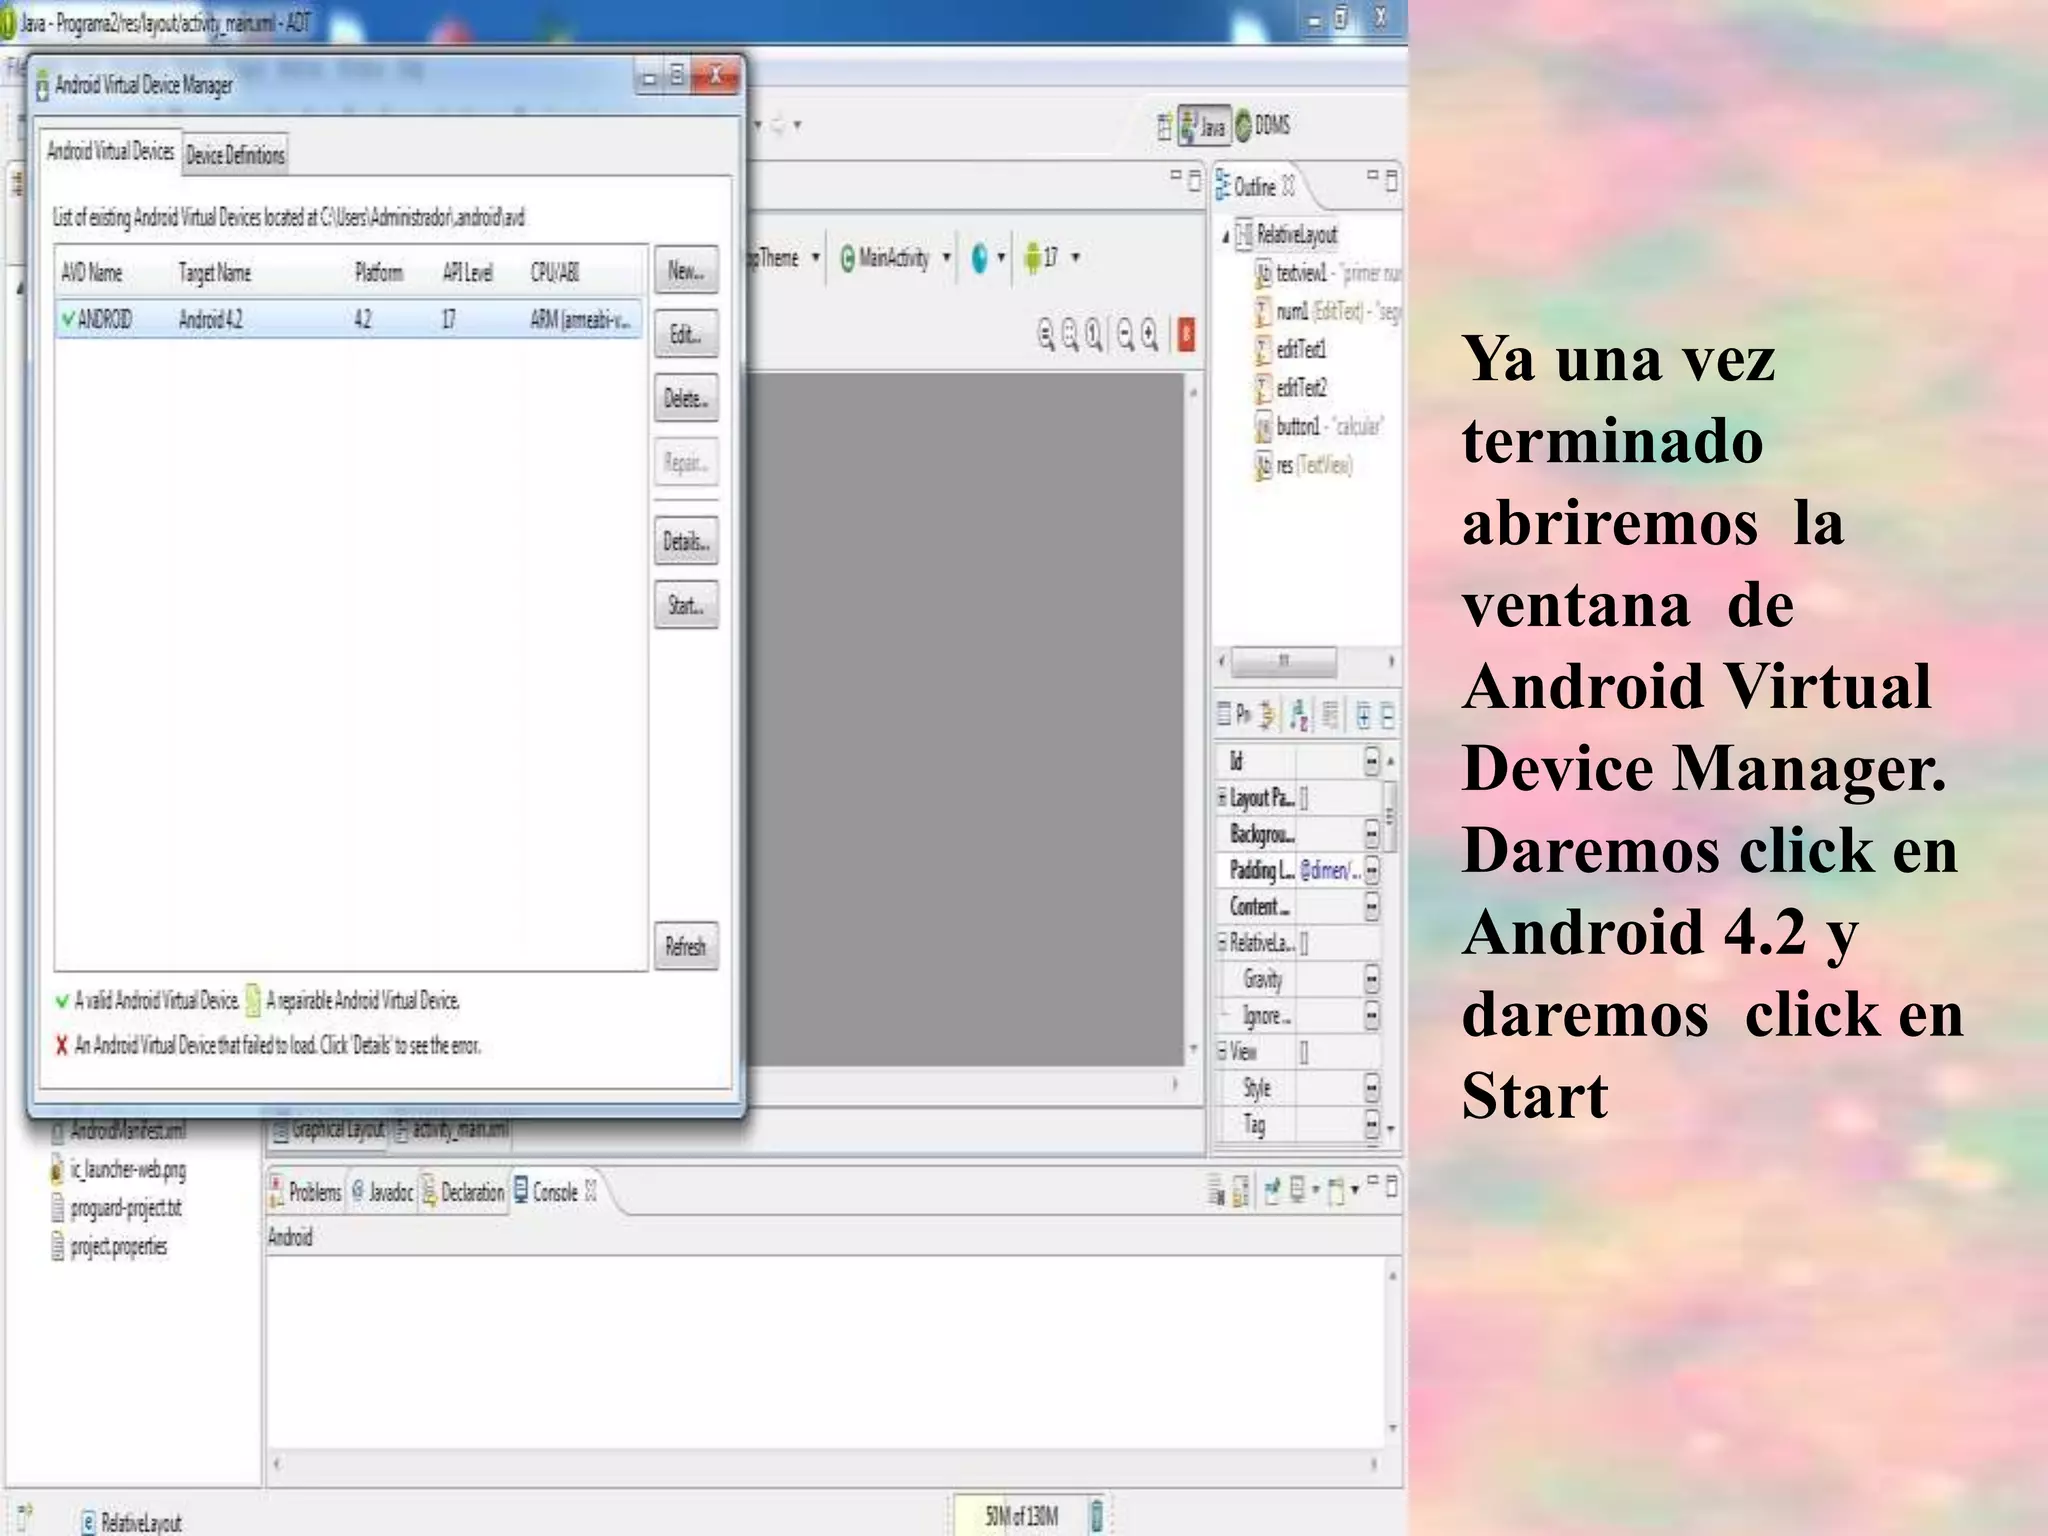Viewport: 2048px width, 1536px height.
Task: Open the ... editor for Padding L property
Action: click(x=1372, y=870)
